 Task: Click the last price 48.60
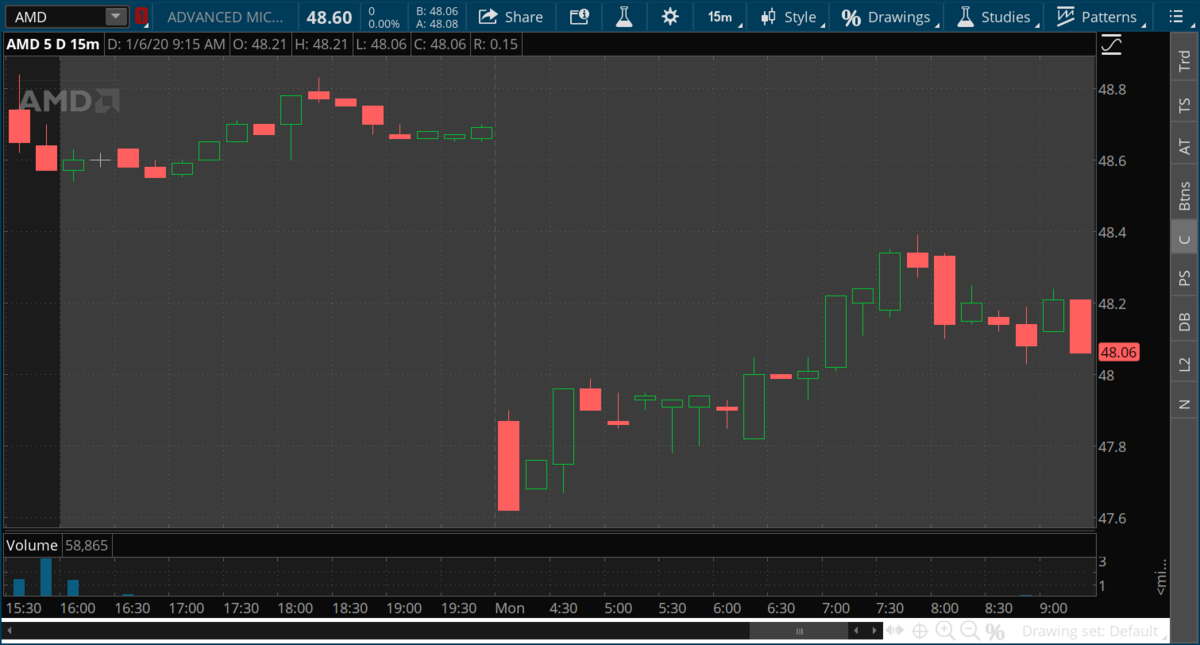coord(329,17)
